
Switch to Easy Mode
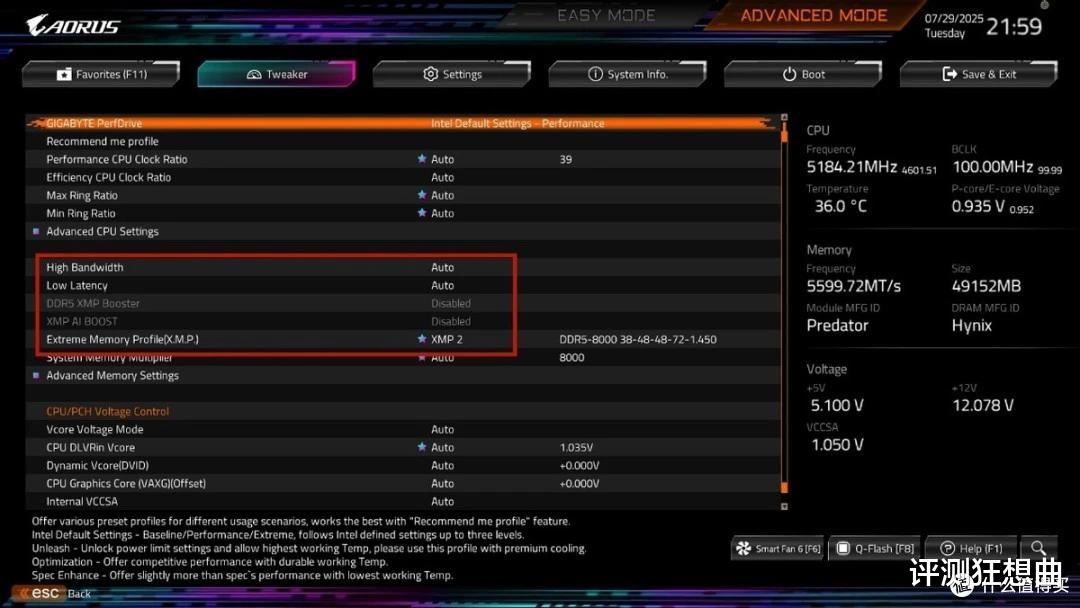point(606,15)
